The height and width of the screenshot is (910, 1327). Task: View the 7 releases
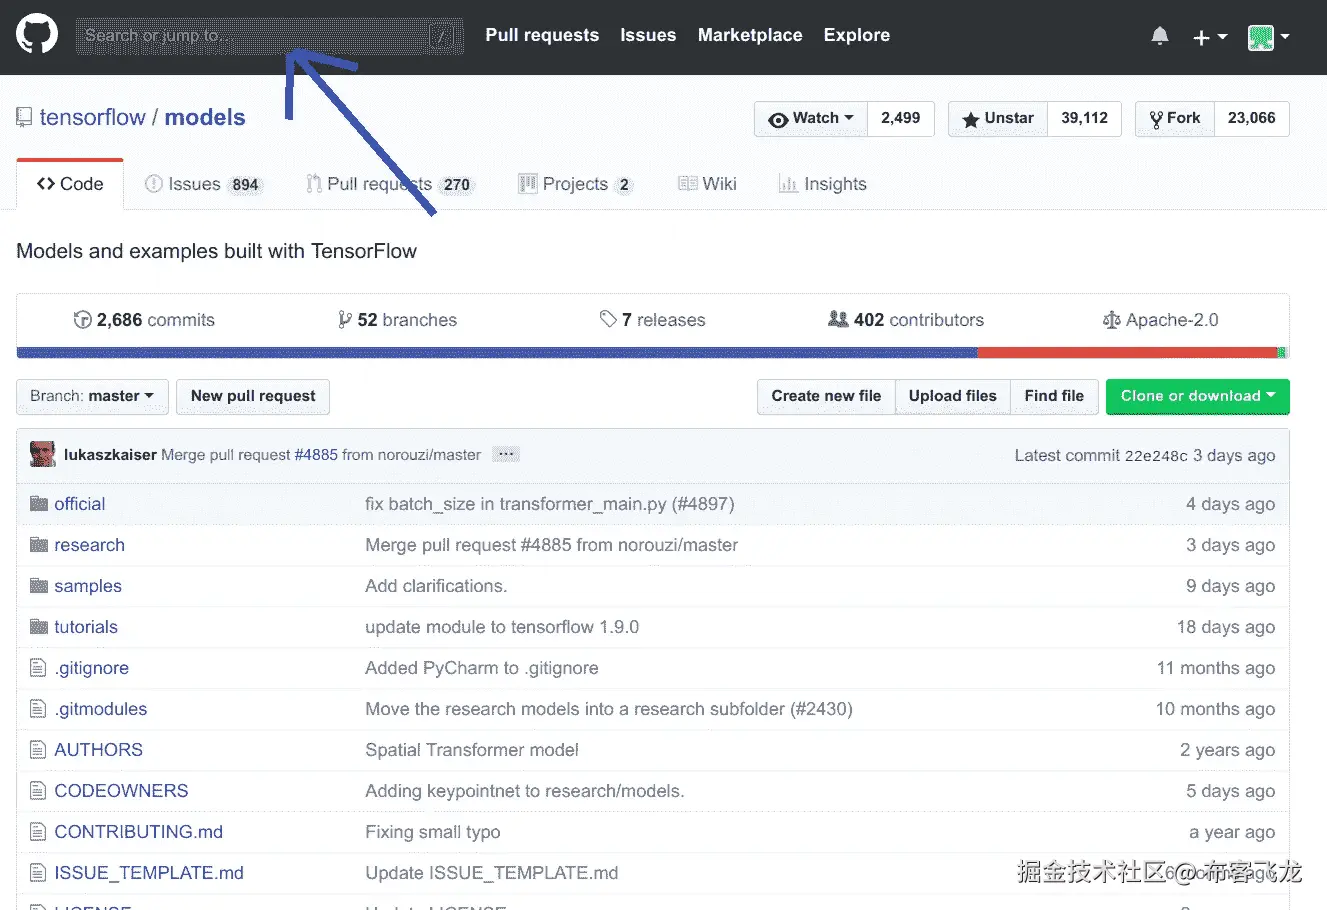[x=653, y=320]
